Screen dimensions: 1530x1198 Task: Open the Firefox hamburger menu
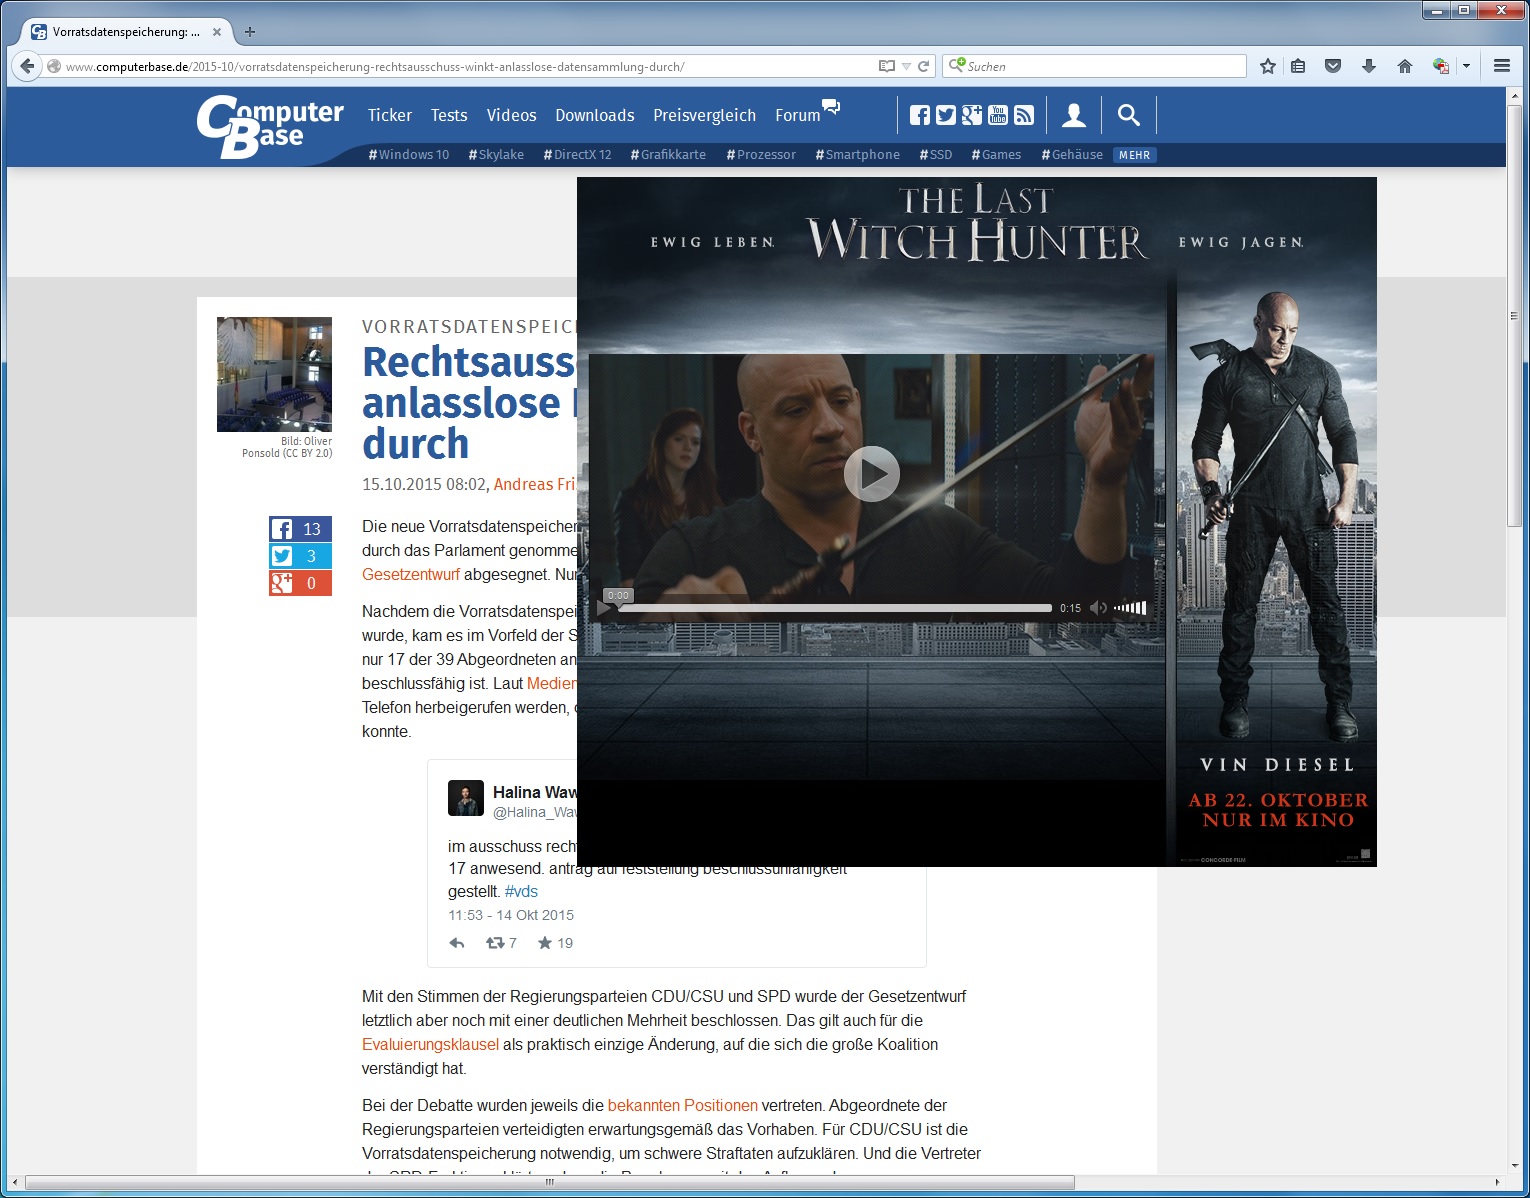coord(1501,66)
